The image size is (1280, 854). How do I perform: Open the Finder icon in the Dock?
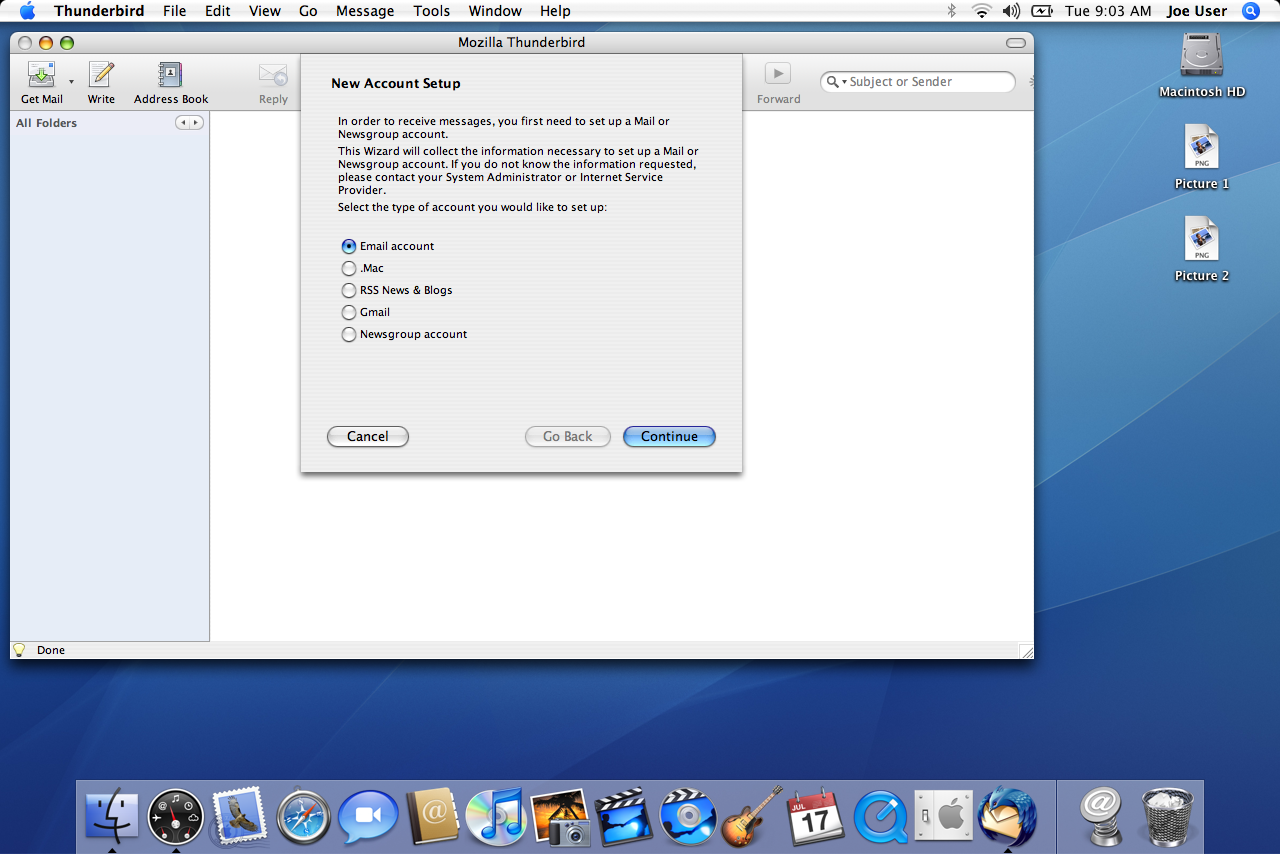pos(112,816)
